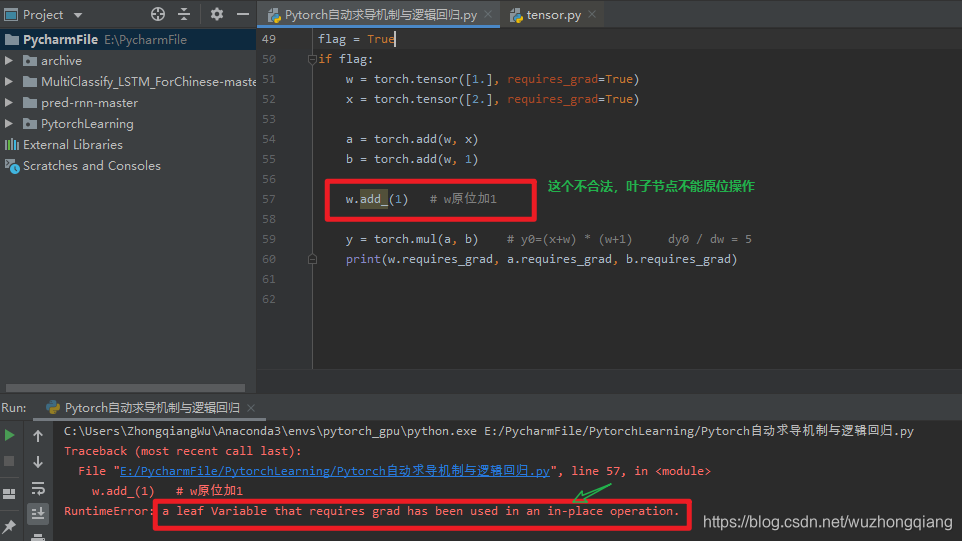Open the Run tool window tab Pytorch自动求导机制与逻辑回归
This screenshot has width=962, height=541.
pos(152,408)
